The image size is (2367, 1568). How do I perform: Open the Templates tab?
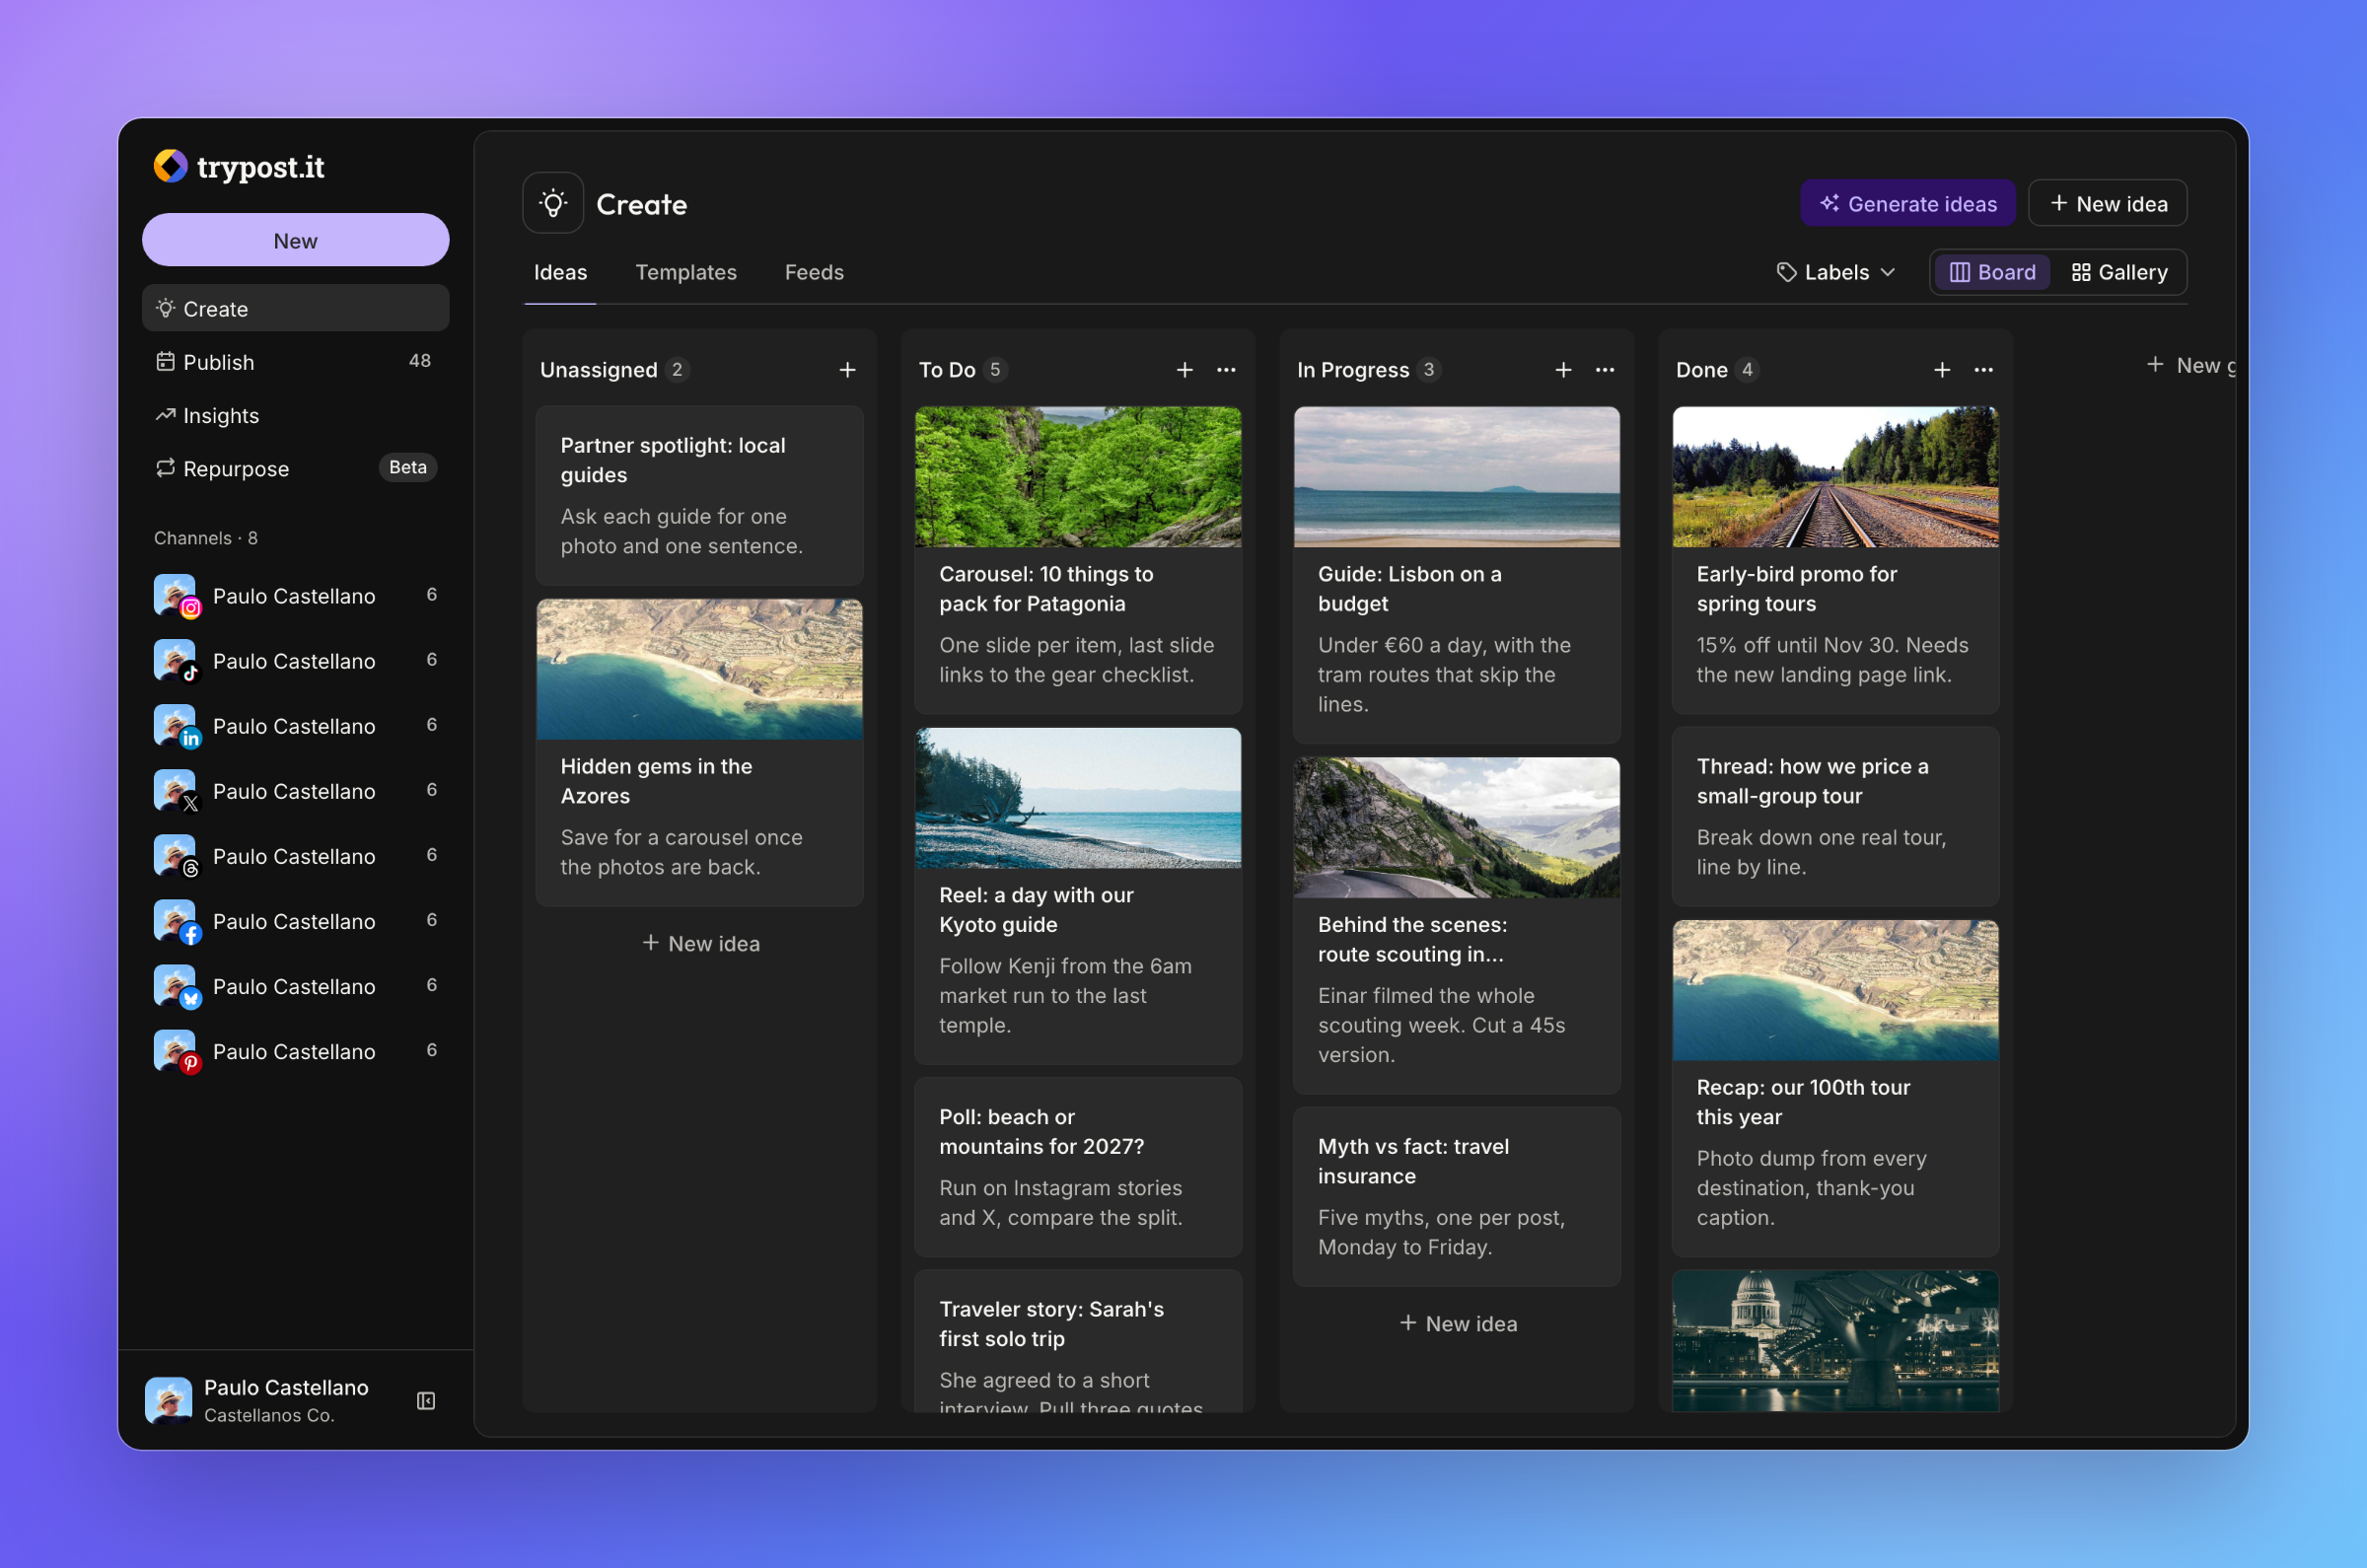click(686, 272)
